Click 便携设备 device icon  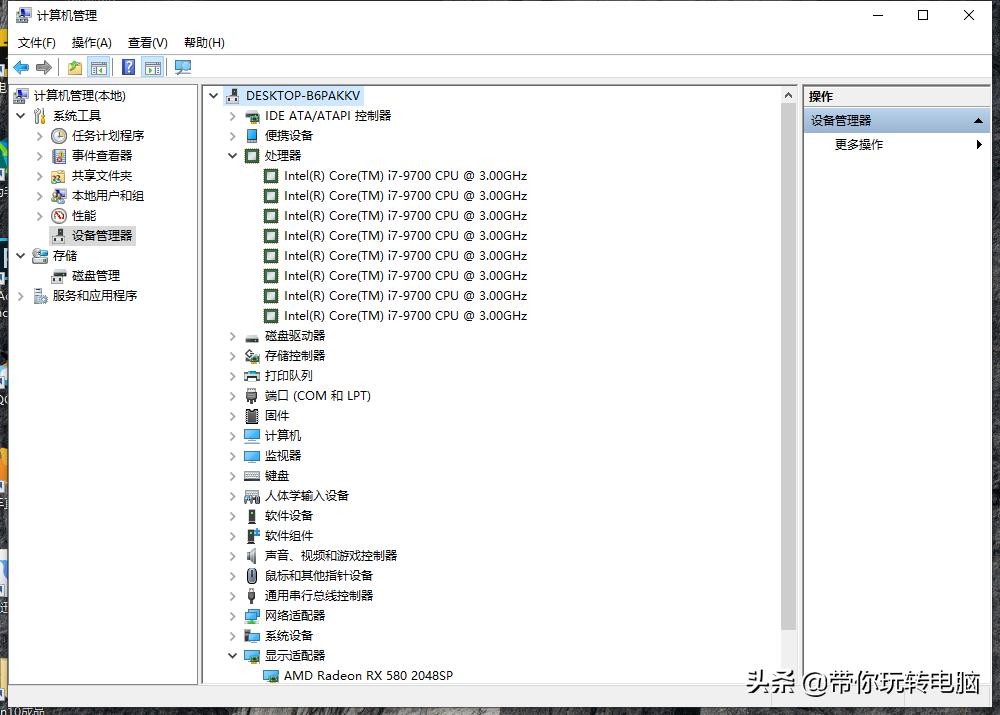[253, 136]
